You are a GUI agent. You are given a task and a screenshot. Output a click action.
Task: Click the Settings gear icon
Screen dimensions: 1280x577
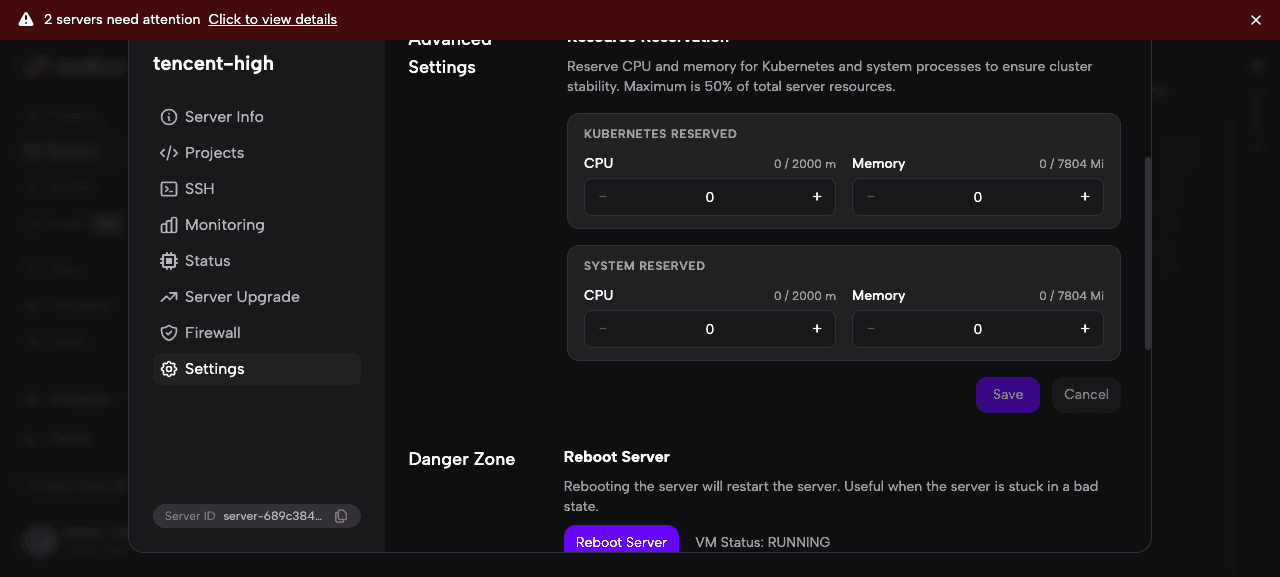(168, 368)
